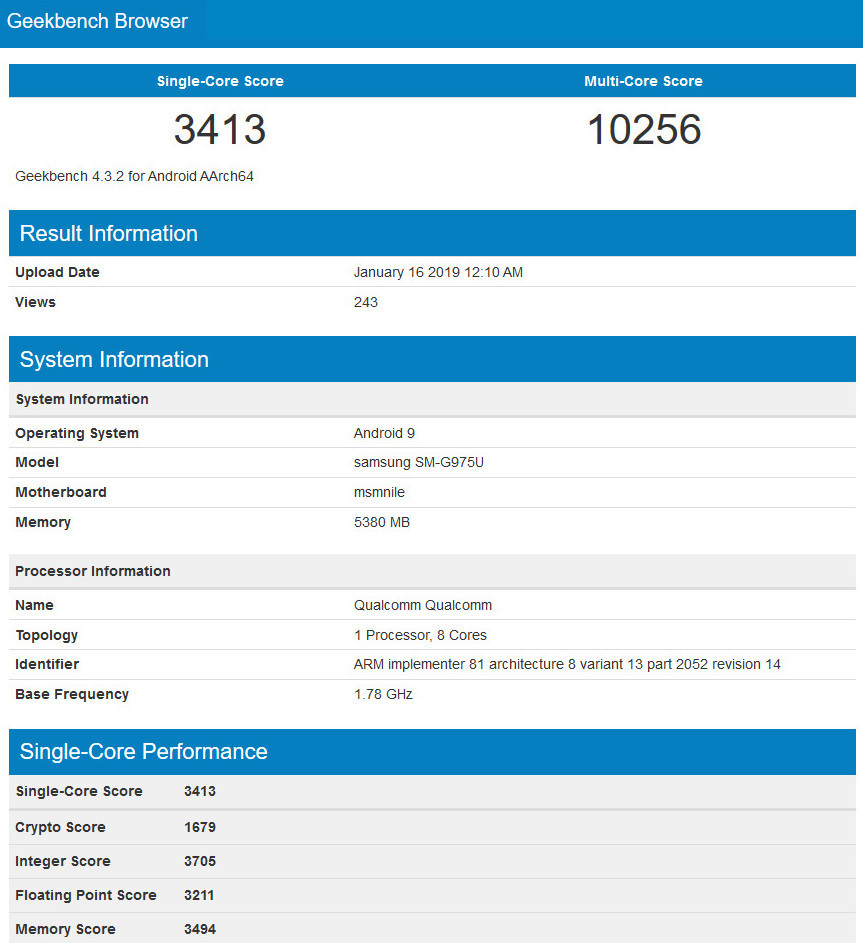Viewport: 863px width, 943px height.
Task: Select the msmnile motherboard value
Action: coord(379,492)
